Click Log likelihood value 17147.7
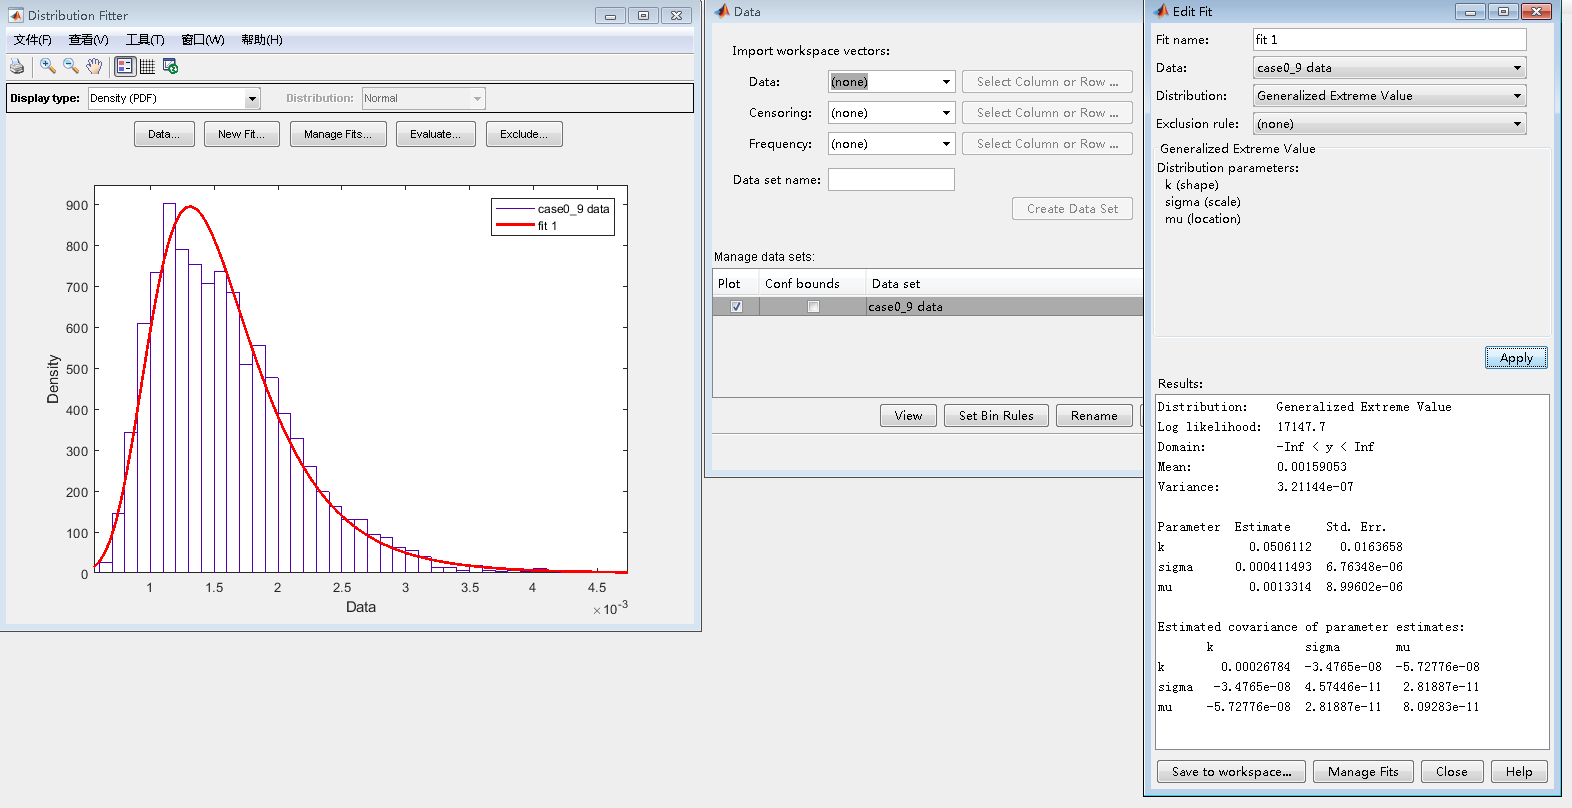Image resolution: width=1572 pixels, height=808 pixels. click(1301, 427)
